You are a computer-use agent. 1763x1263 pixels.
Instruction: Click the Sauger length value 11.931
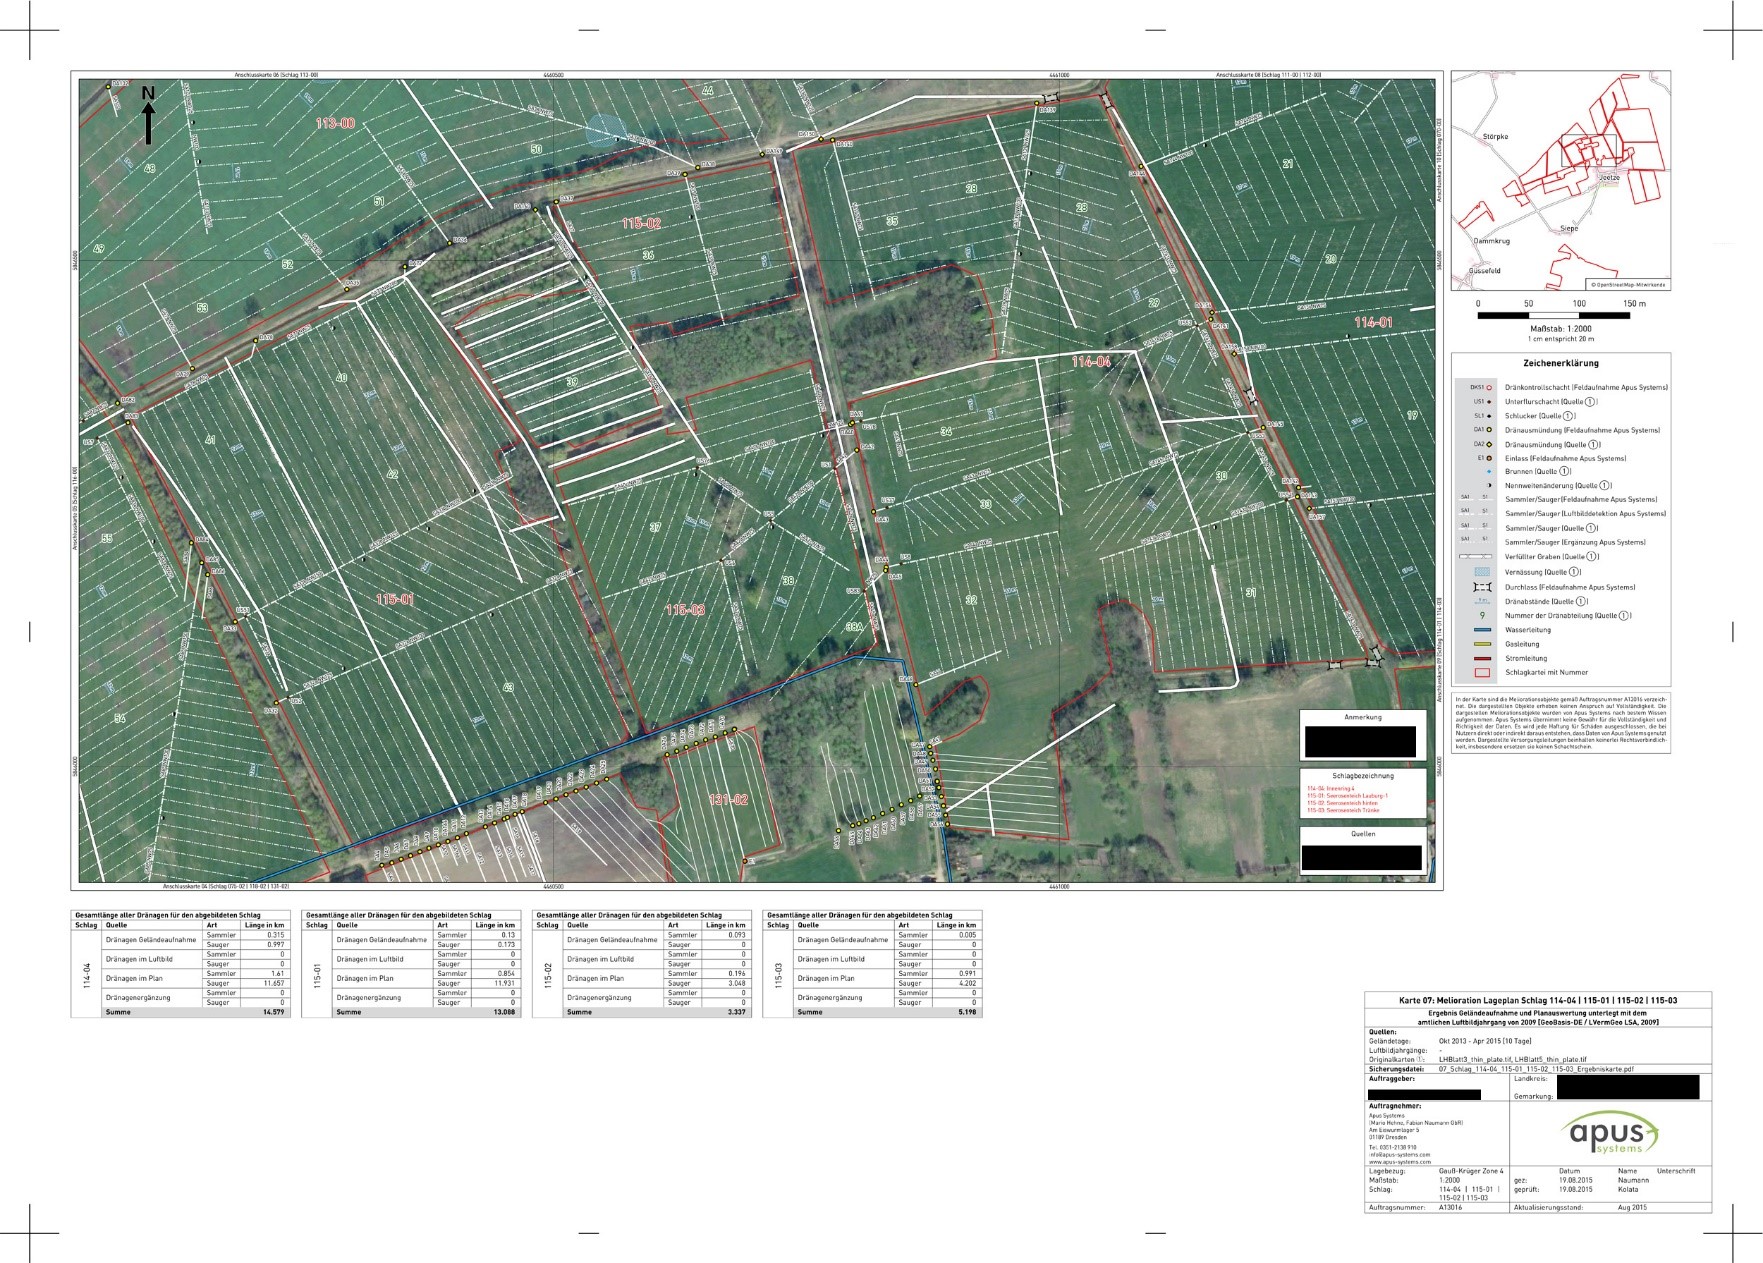[503, 983]
